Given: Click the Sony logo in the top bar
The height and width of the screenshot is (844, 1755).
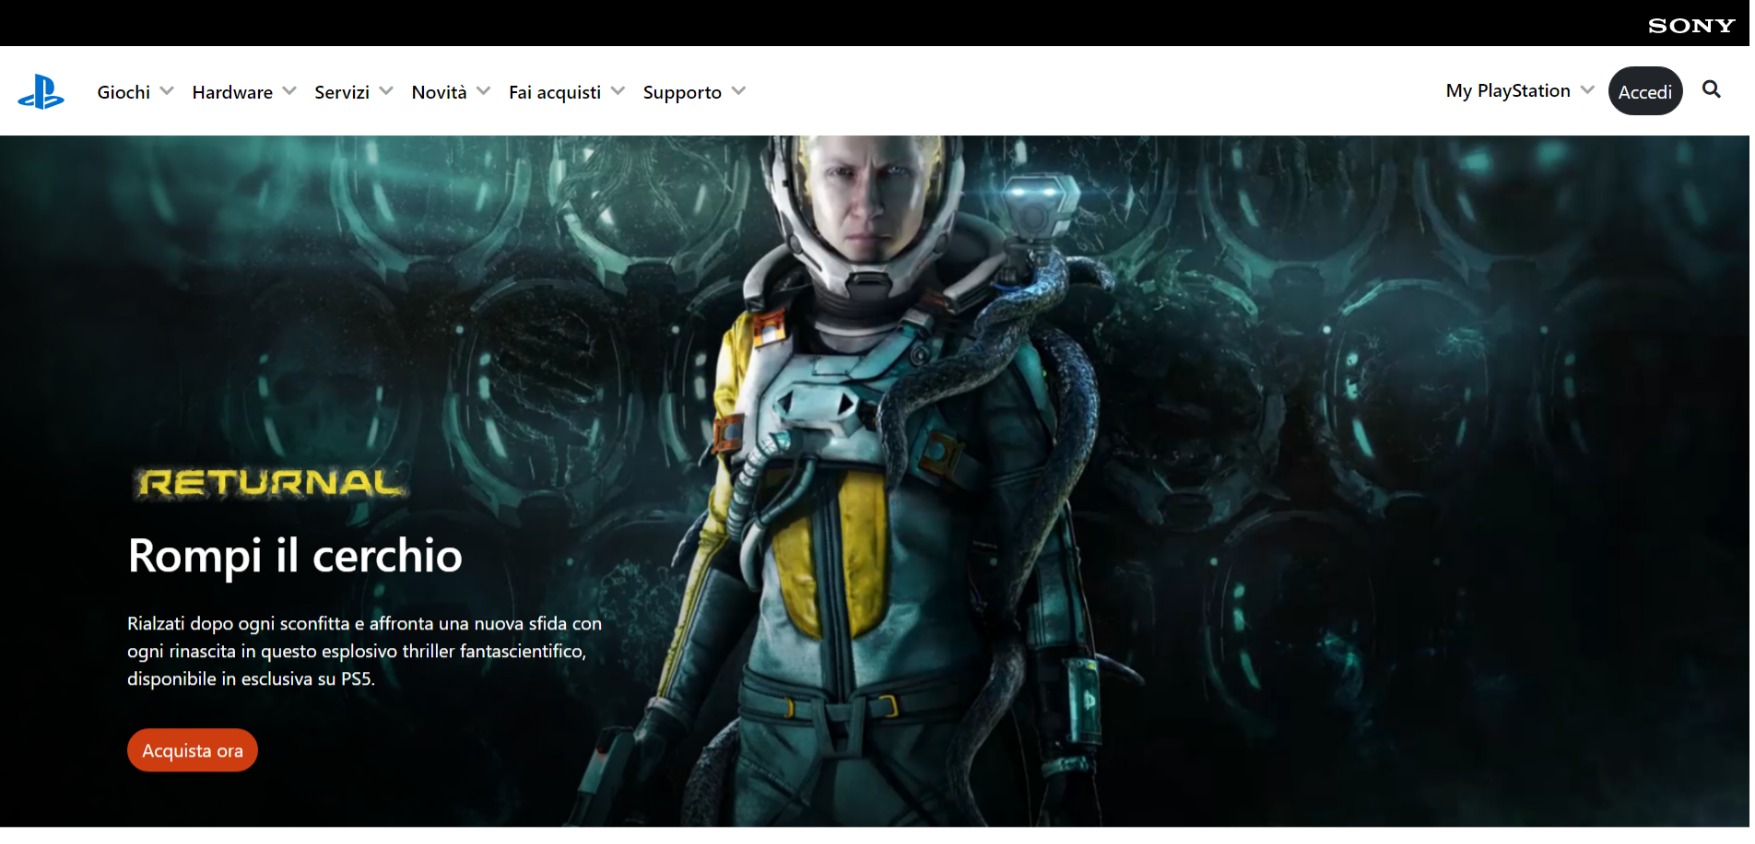Looking at the screenshot, I should click(x=1690, y=25).
